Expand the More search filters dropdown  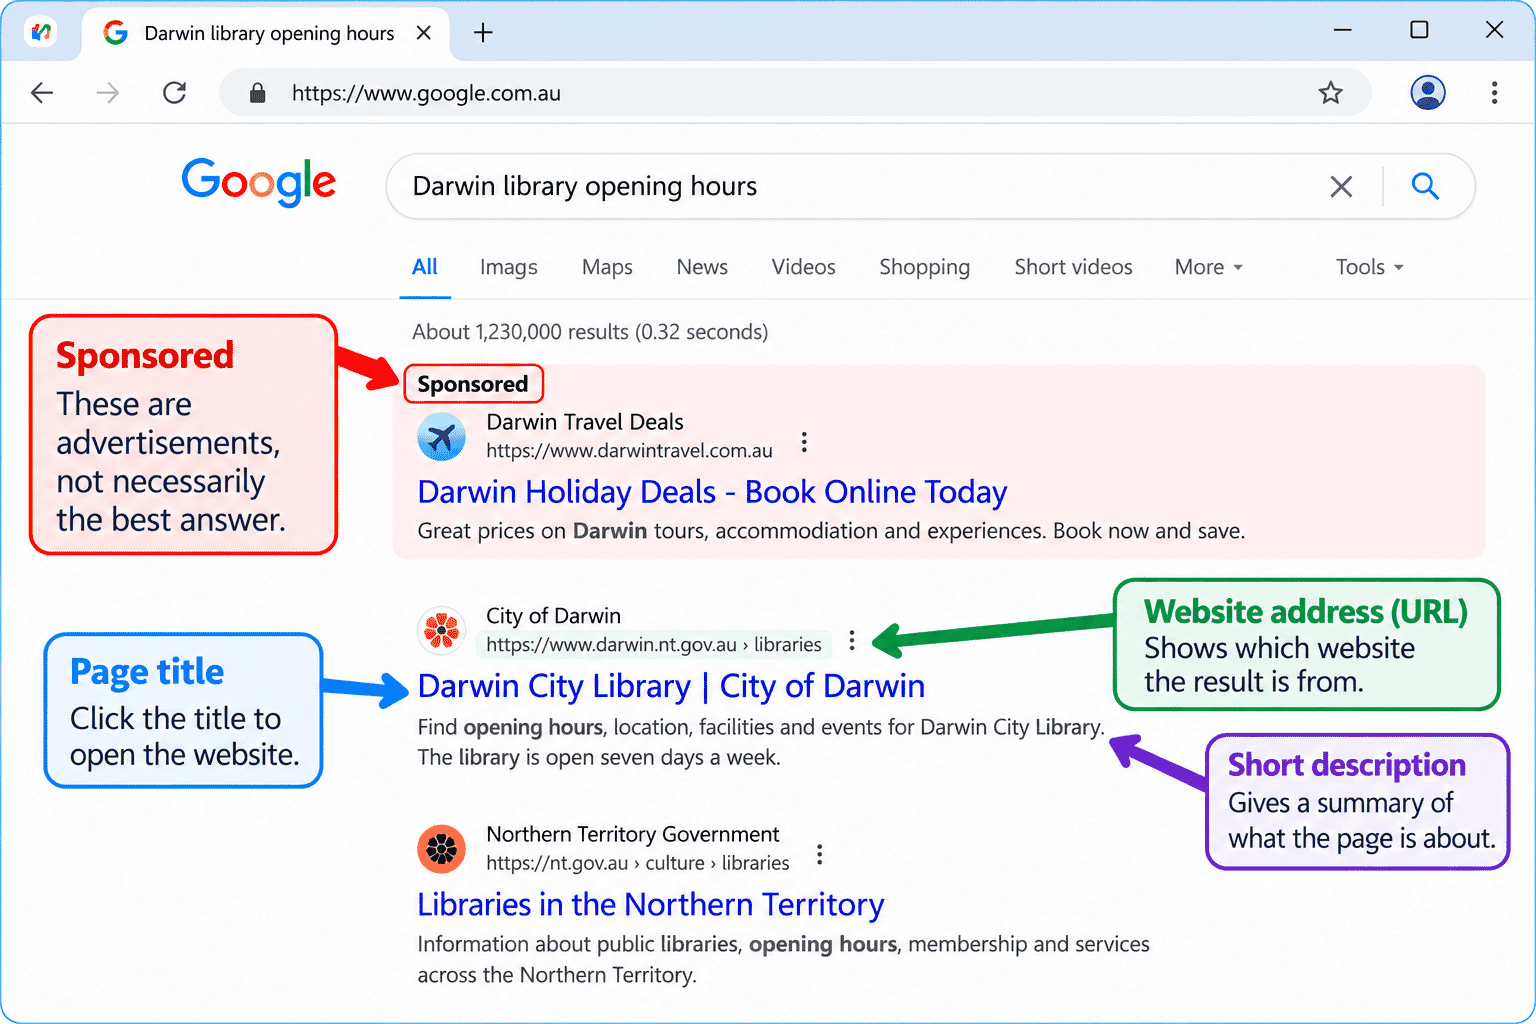pyautogui.click(x=1208, y=267)
